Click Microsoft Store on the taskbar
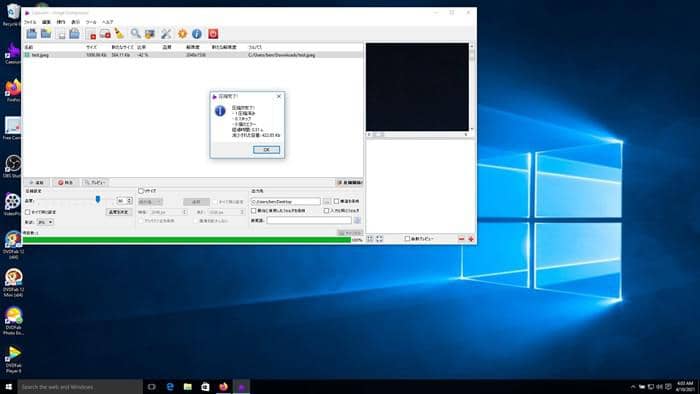This screenshot has width=700, height=394. [205, 386]
